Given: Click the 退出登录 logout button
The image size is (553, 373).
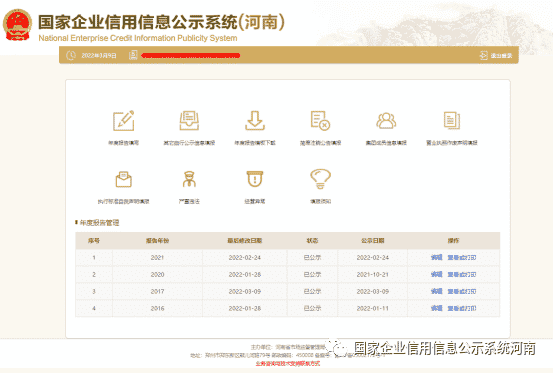Looking at the screenshot, I should coord(496,55).
